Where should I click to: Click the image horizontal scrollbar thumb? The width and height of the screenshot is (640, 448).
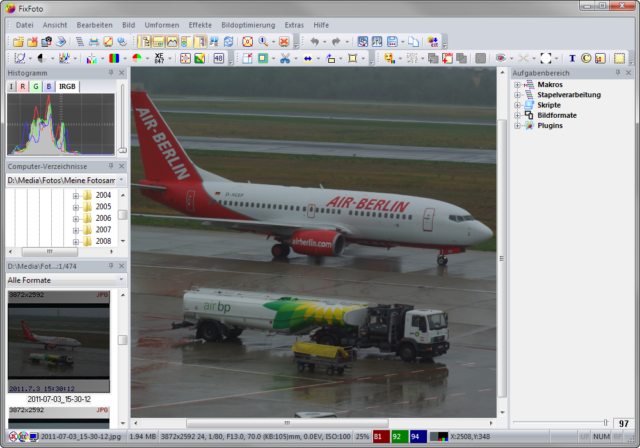pyautogui.click(x=287, y=423)
